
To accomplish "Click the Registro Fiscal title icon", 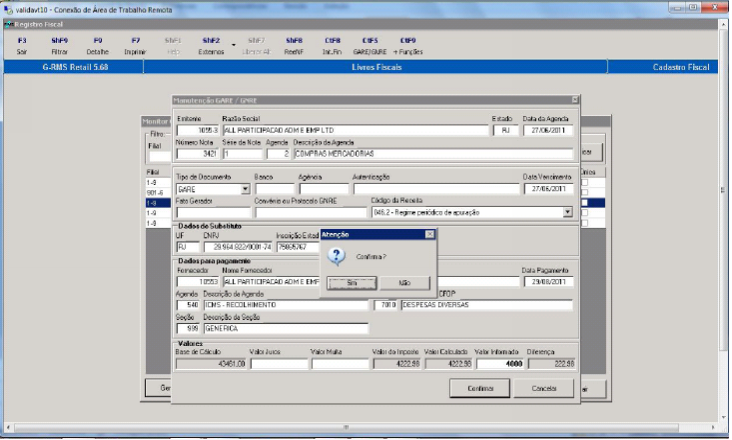I will coord(9,24).
